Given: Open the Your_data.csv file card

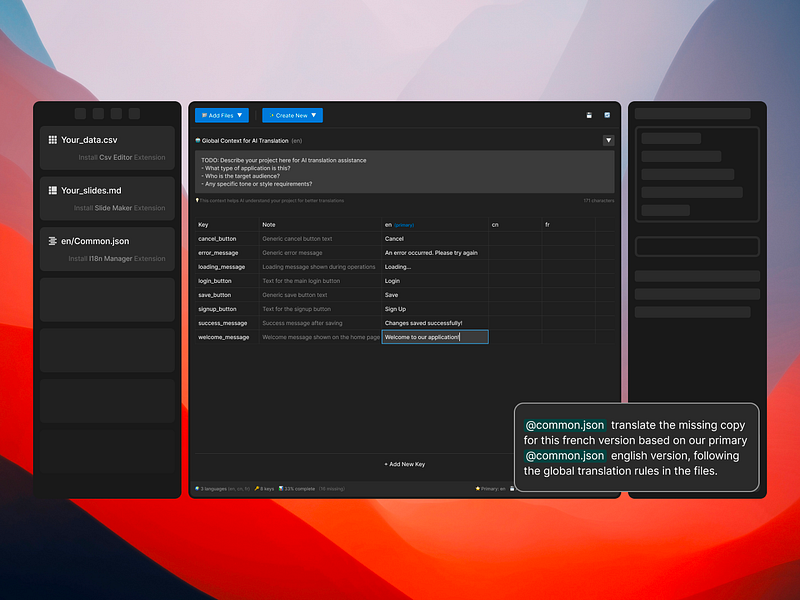Looking at the screenshot, I should click(107, 148).
